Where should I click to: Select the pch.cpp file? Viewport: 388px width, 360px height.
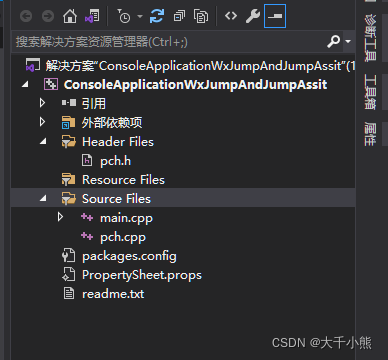point(123,237)
